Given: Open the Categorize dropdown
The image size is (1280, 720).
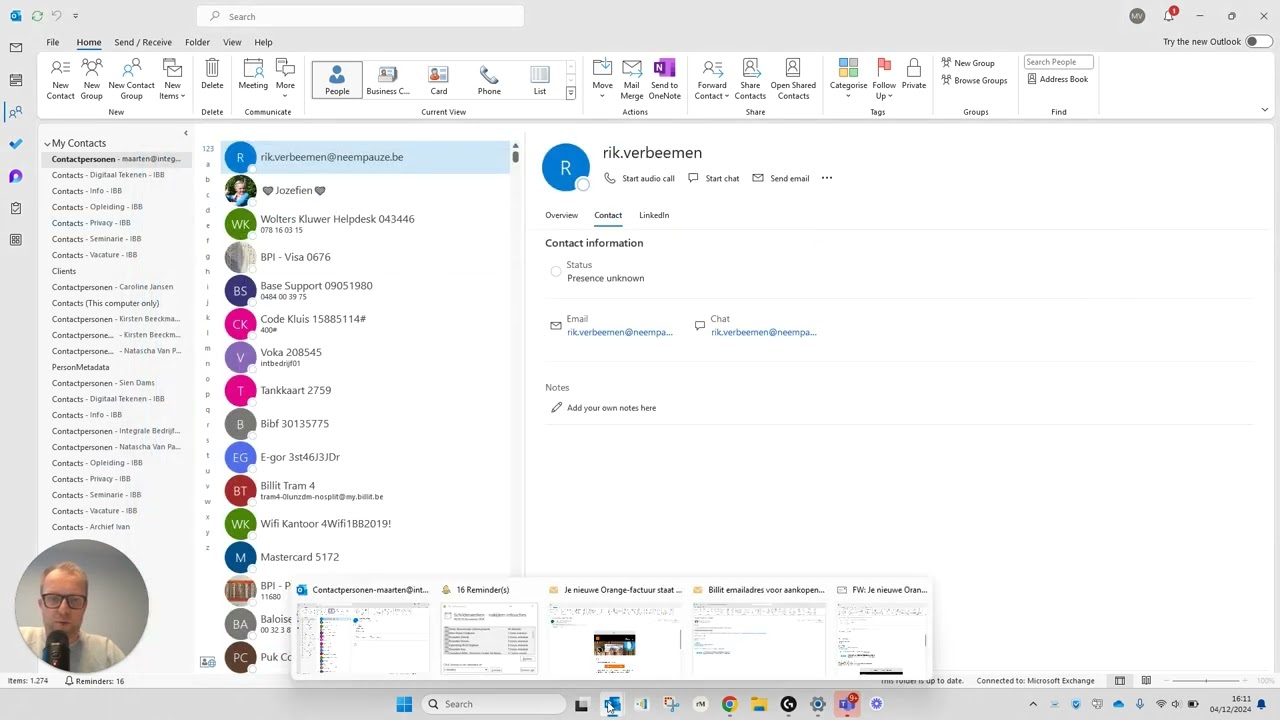Looking at the screenshot, I should (848, 79).
